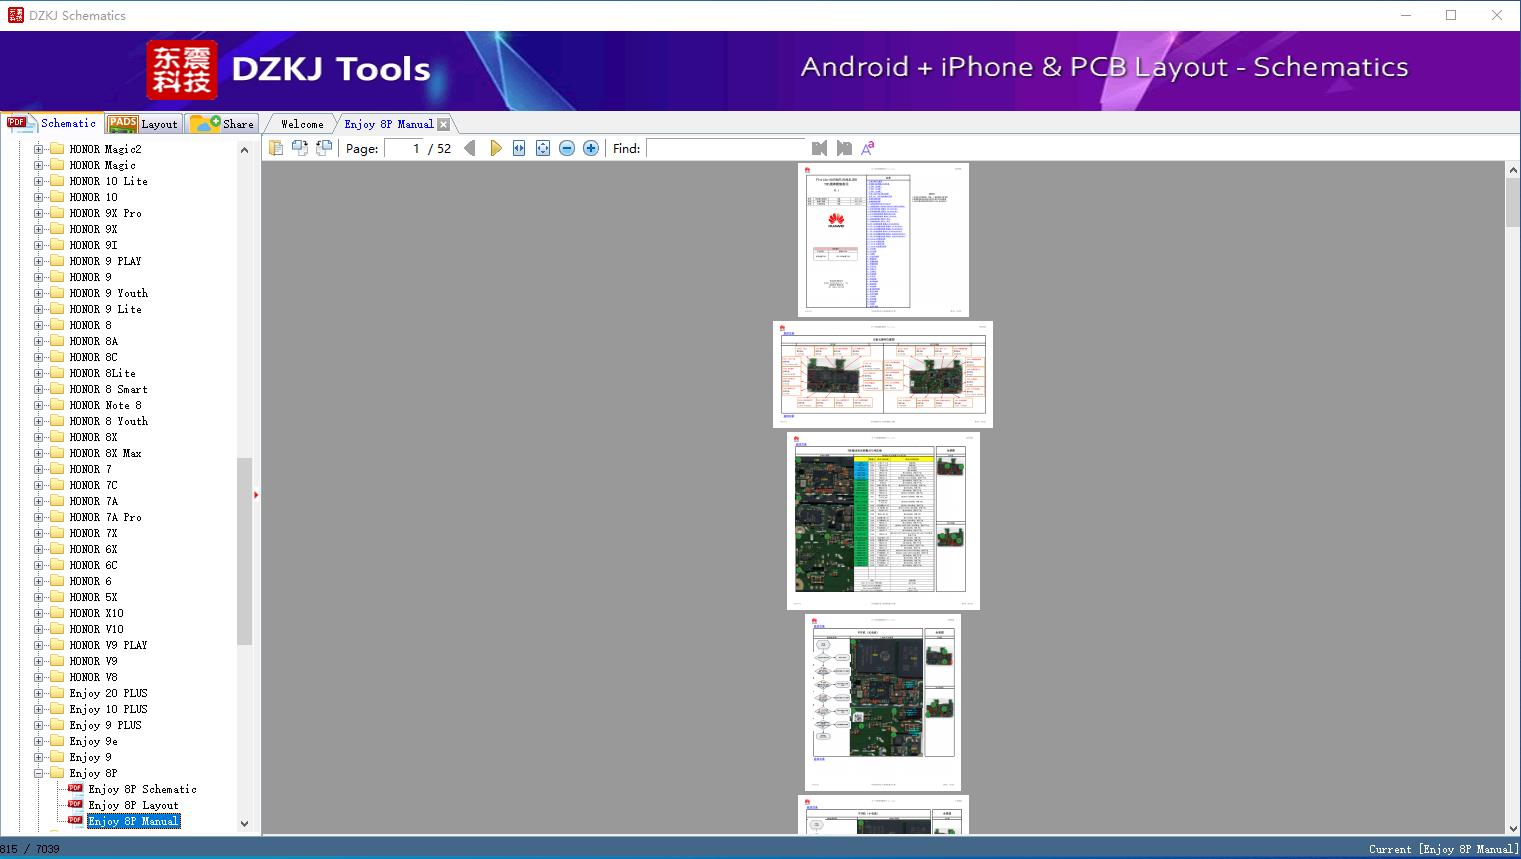
Task: Select the HONOR X10 folder
Action: point(96,613)
